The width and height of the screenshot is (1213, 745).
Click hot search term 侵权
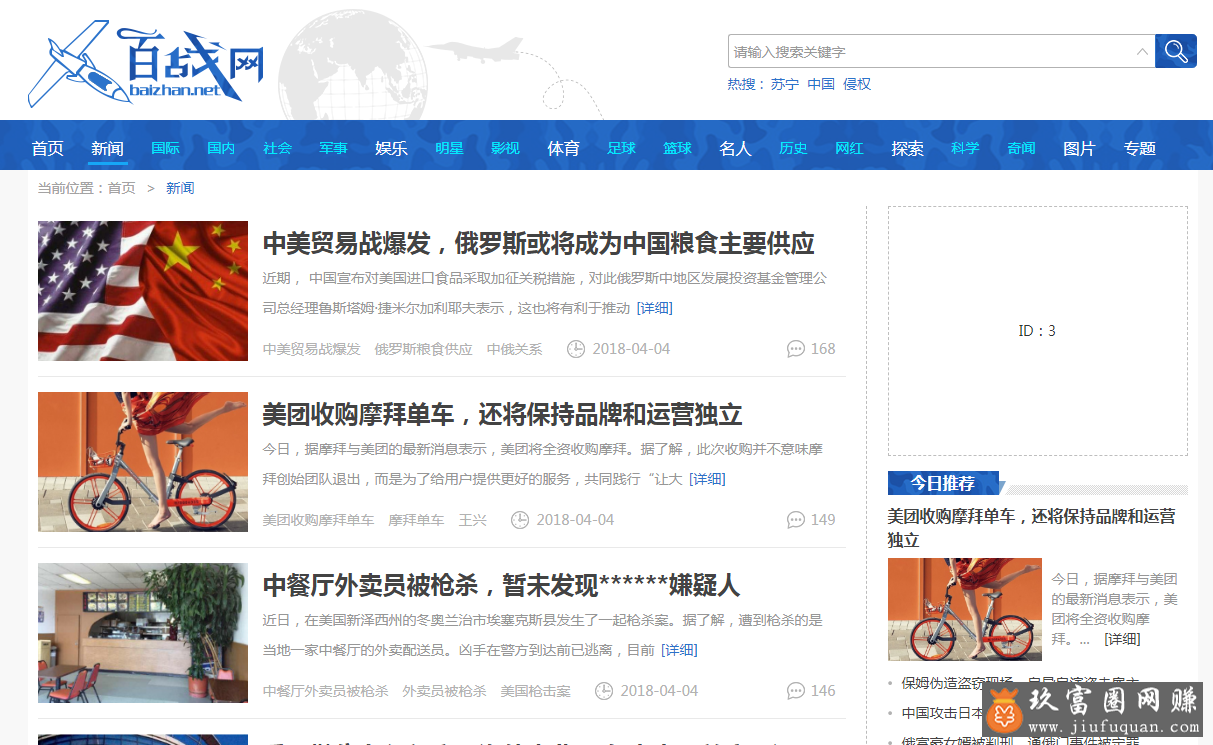[x=857, y=84]
